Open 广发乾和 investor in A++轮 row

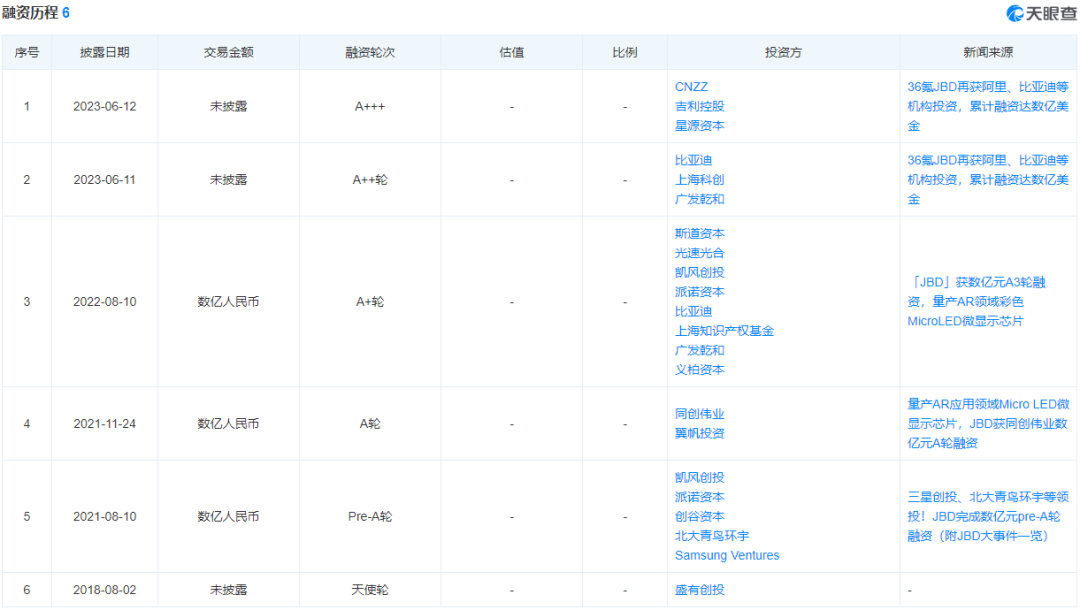click(x=699, y=199)
